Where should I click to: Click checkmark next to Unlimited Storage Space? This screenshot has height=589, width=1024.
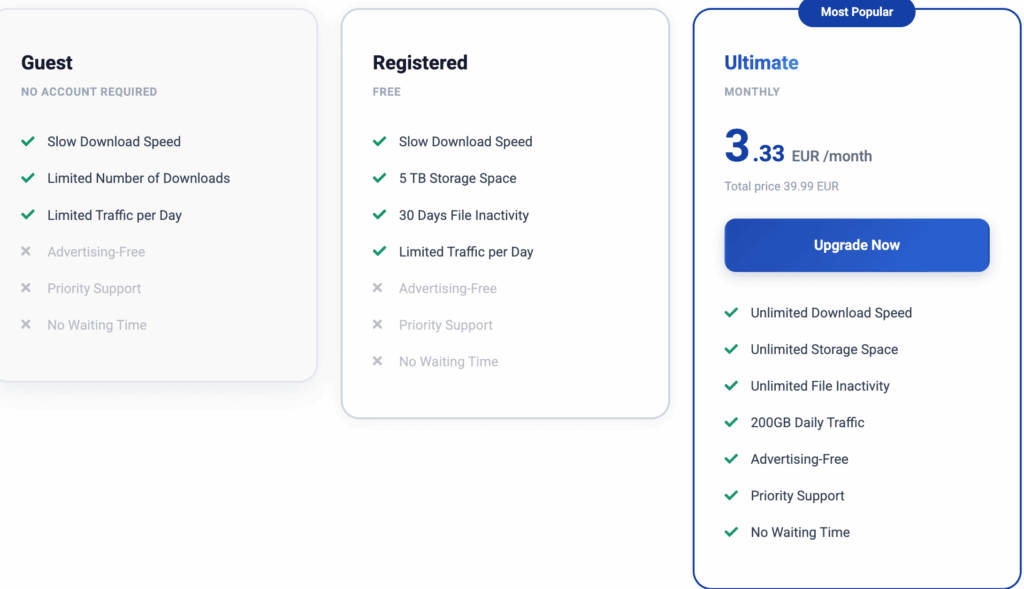(731, 349)
